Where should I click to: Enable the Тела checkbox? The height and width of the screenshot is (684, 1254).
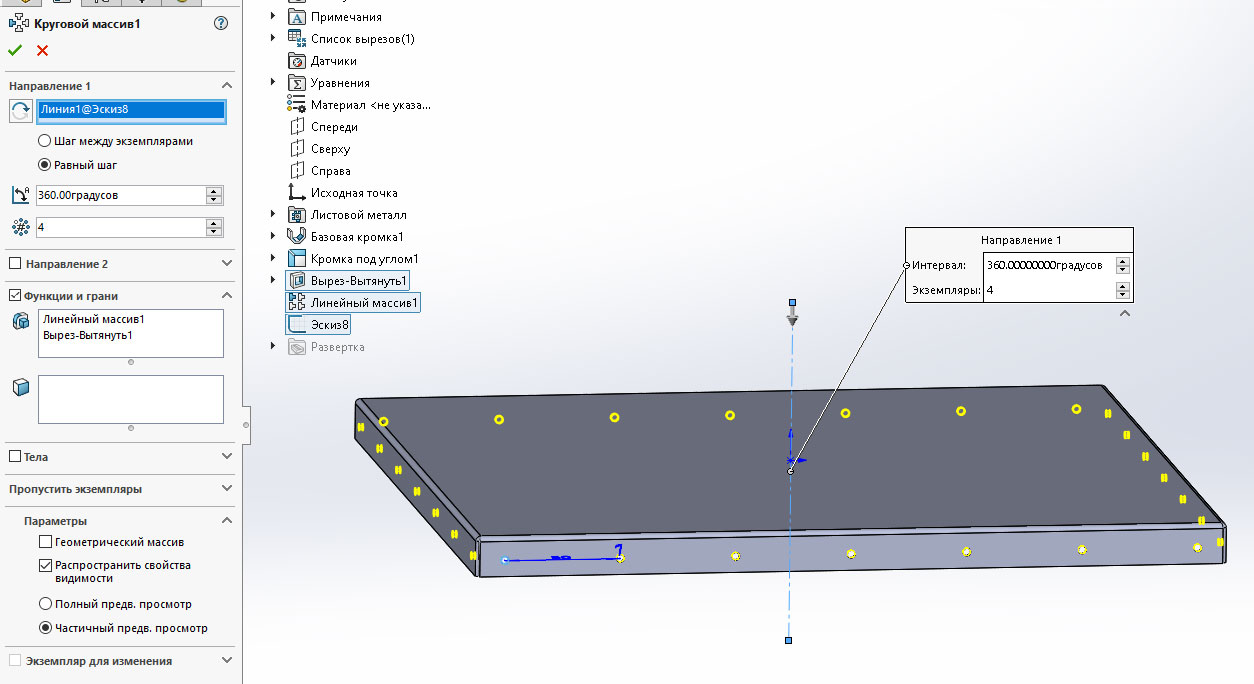15,457
